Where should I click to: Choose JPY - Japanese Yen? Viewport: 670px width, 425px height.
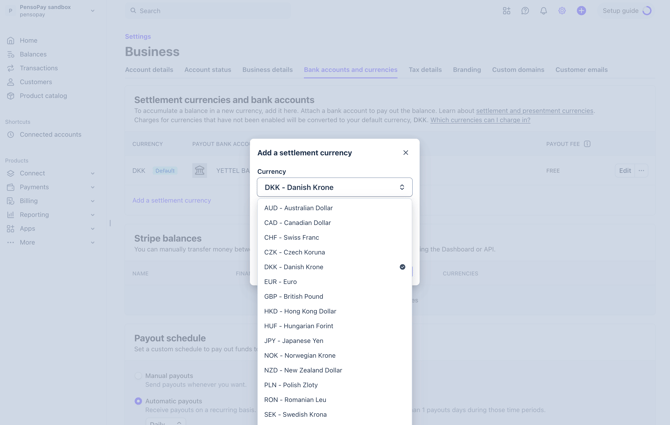[x=335, y=340]
